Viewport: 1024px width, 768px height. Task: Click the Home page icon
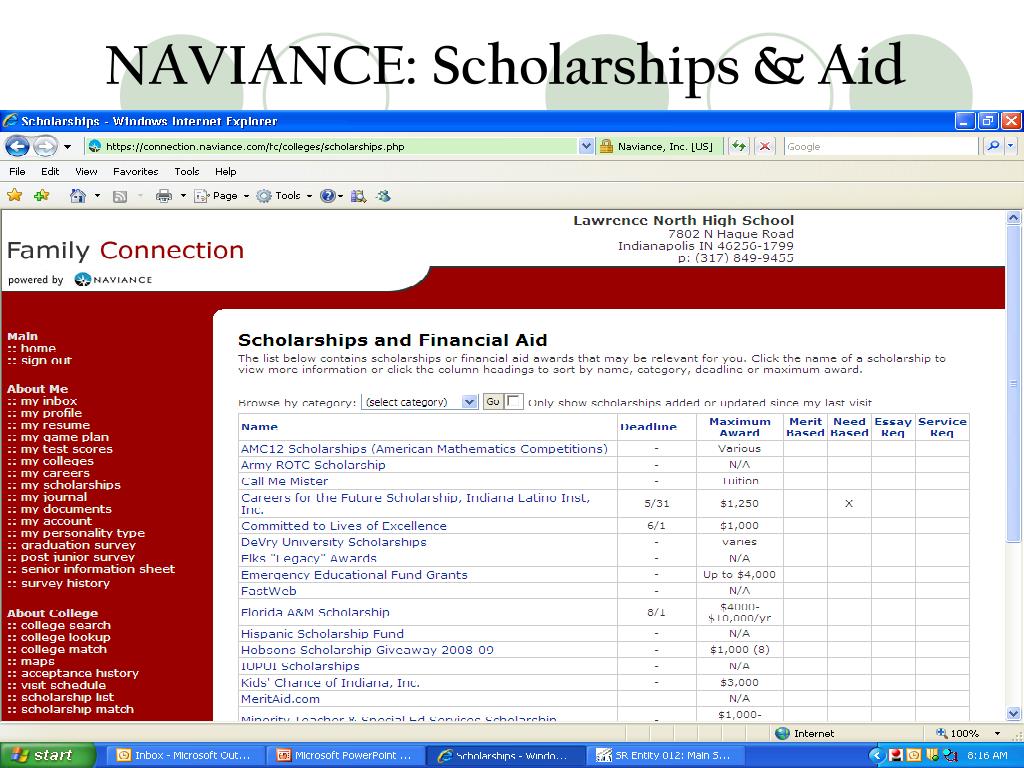[x=78, y=195]
